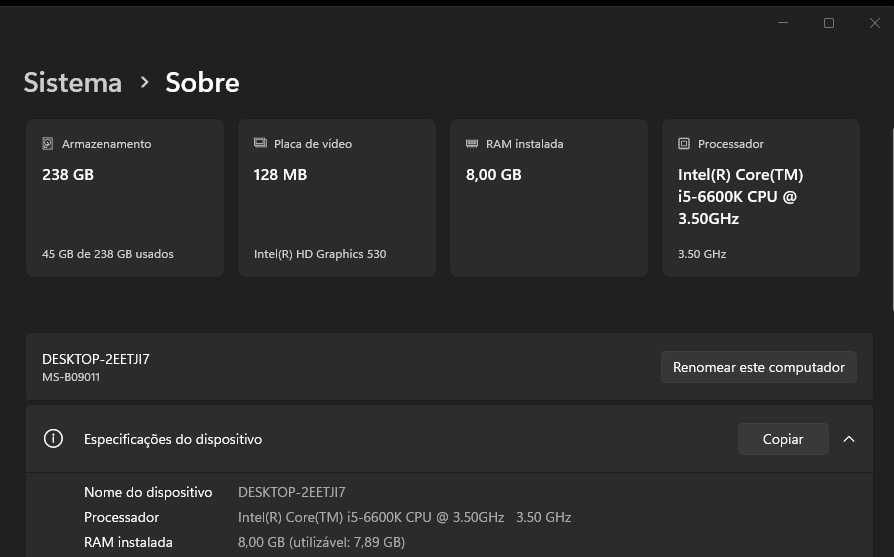Go back to Sistema in the breadcrumb
894x557 pixels.
(x=73, y=82)
